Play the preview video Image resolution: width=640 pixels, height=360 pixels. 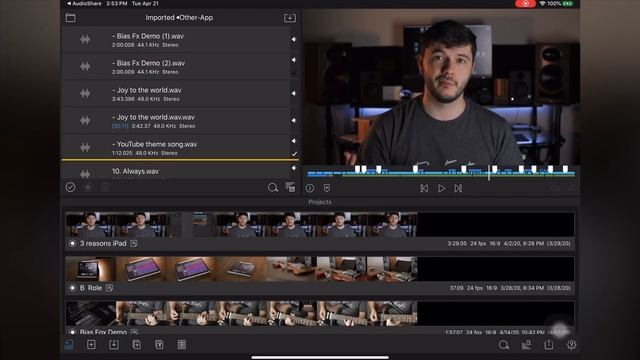tap(441, 188)
